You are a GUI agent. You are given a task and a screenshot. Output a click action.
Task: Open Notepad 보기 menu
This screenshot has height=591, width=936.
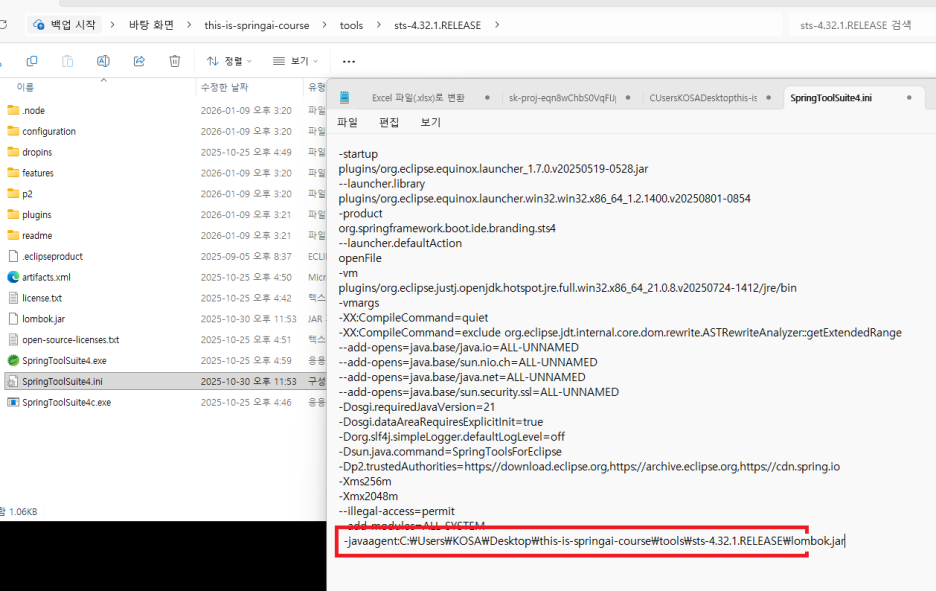pyautogui.click(x=430, y=122)
